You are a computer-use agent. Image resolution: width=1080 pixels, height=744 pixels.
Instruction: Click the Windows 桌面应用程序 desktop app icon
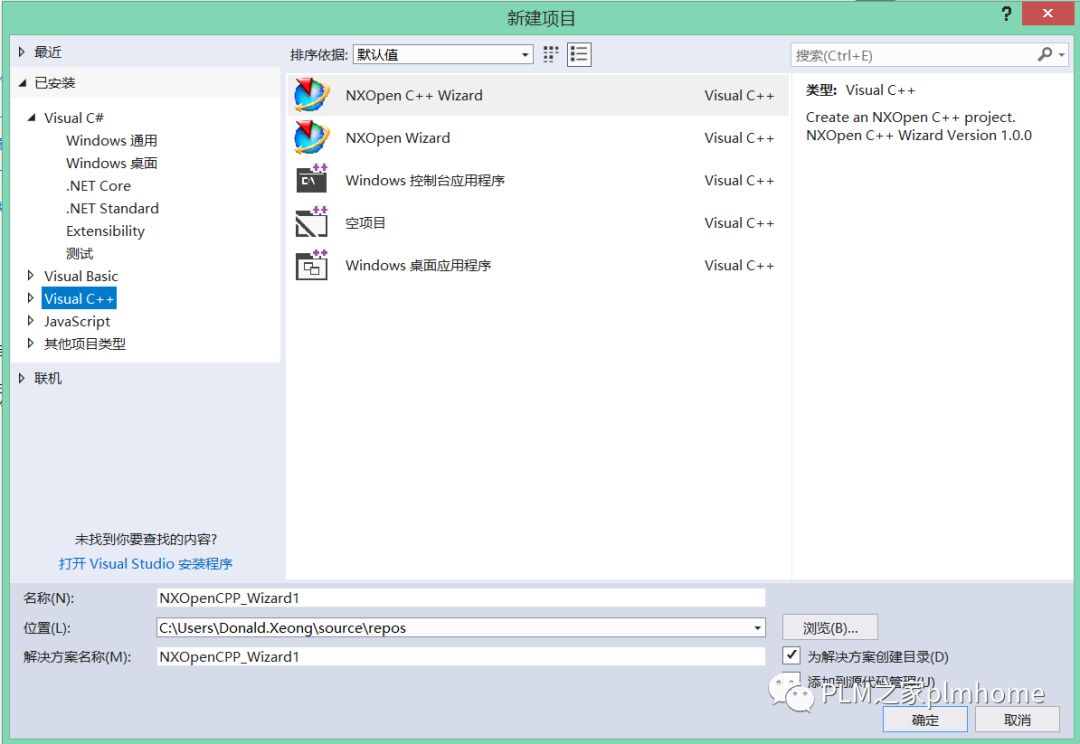tap(311, 265)
